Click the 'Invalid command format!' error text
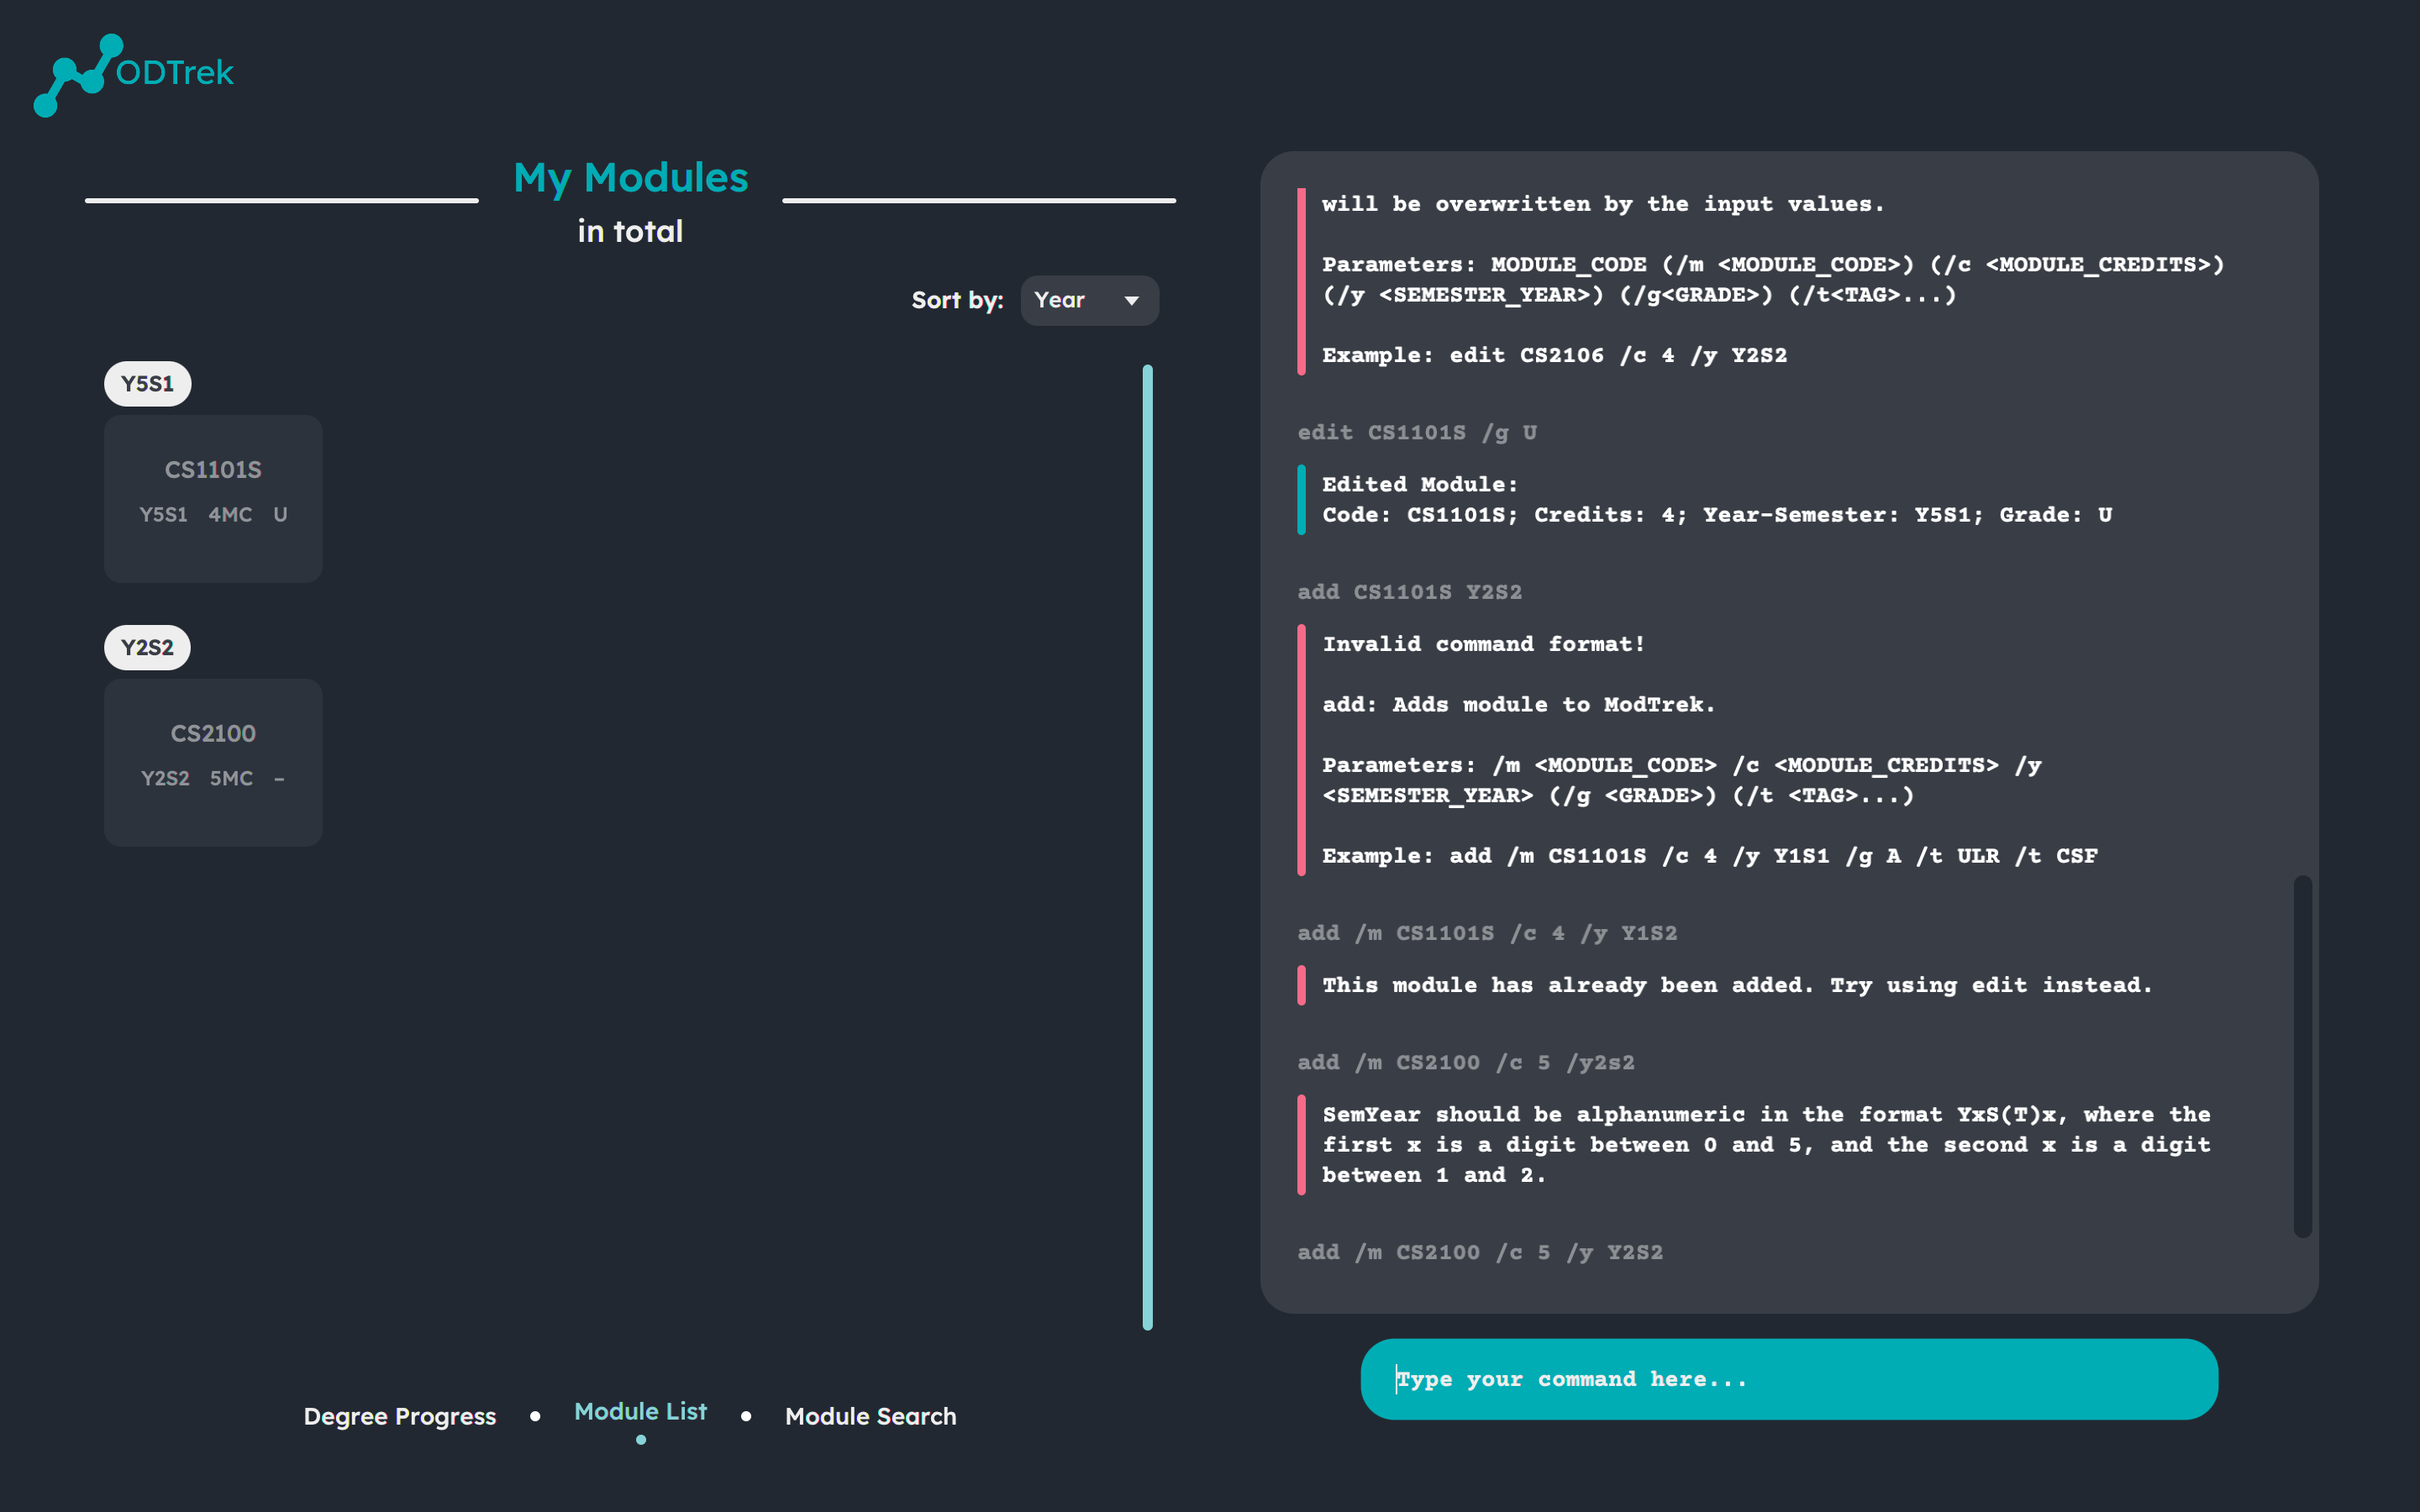 1484,644
